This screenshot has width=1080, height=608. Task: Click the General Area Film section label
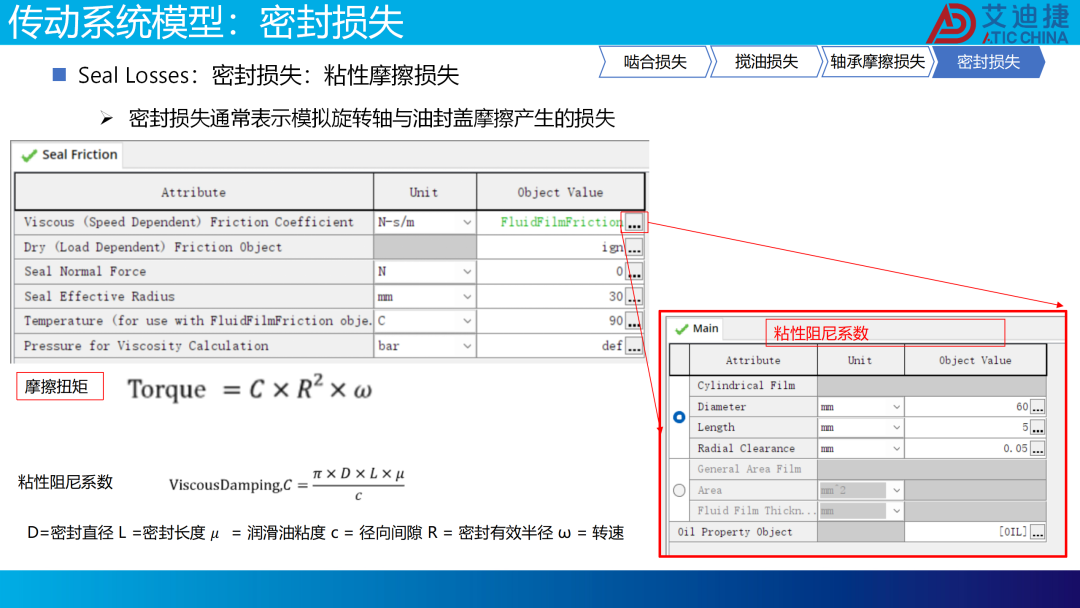pyautogui.click(x=749, y=469)
